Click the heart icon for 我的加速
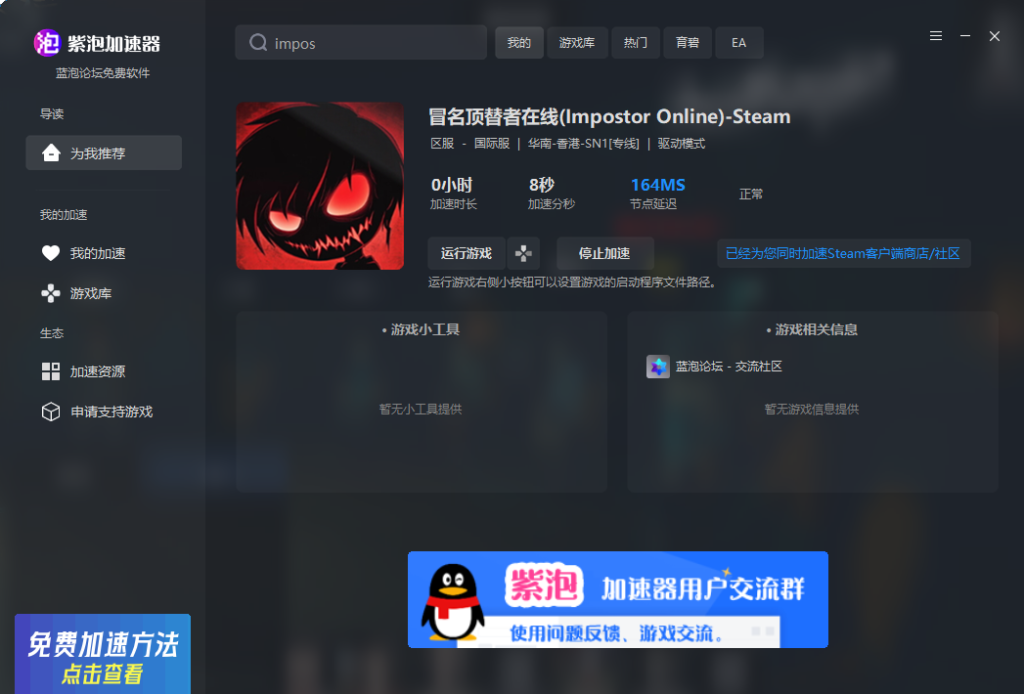Image resolution: width=1024 pixels, height=694 pixels. (51, 253)
